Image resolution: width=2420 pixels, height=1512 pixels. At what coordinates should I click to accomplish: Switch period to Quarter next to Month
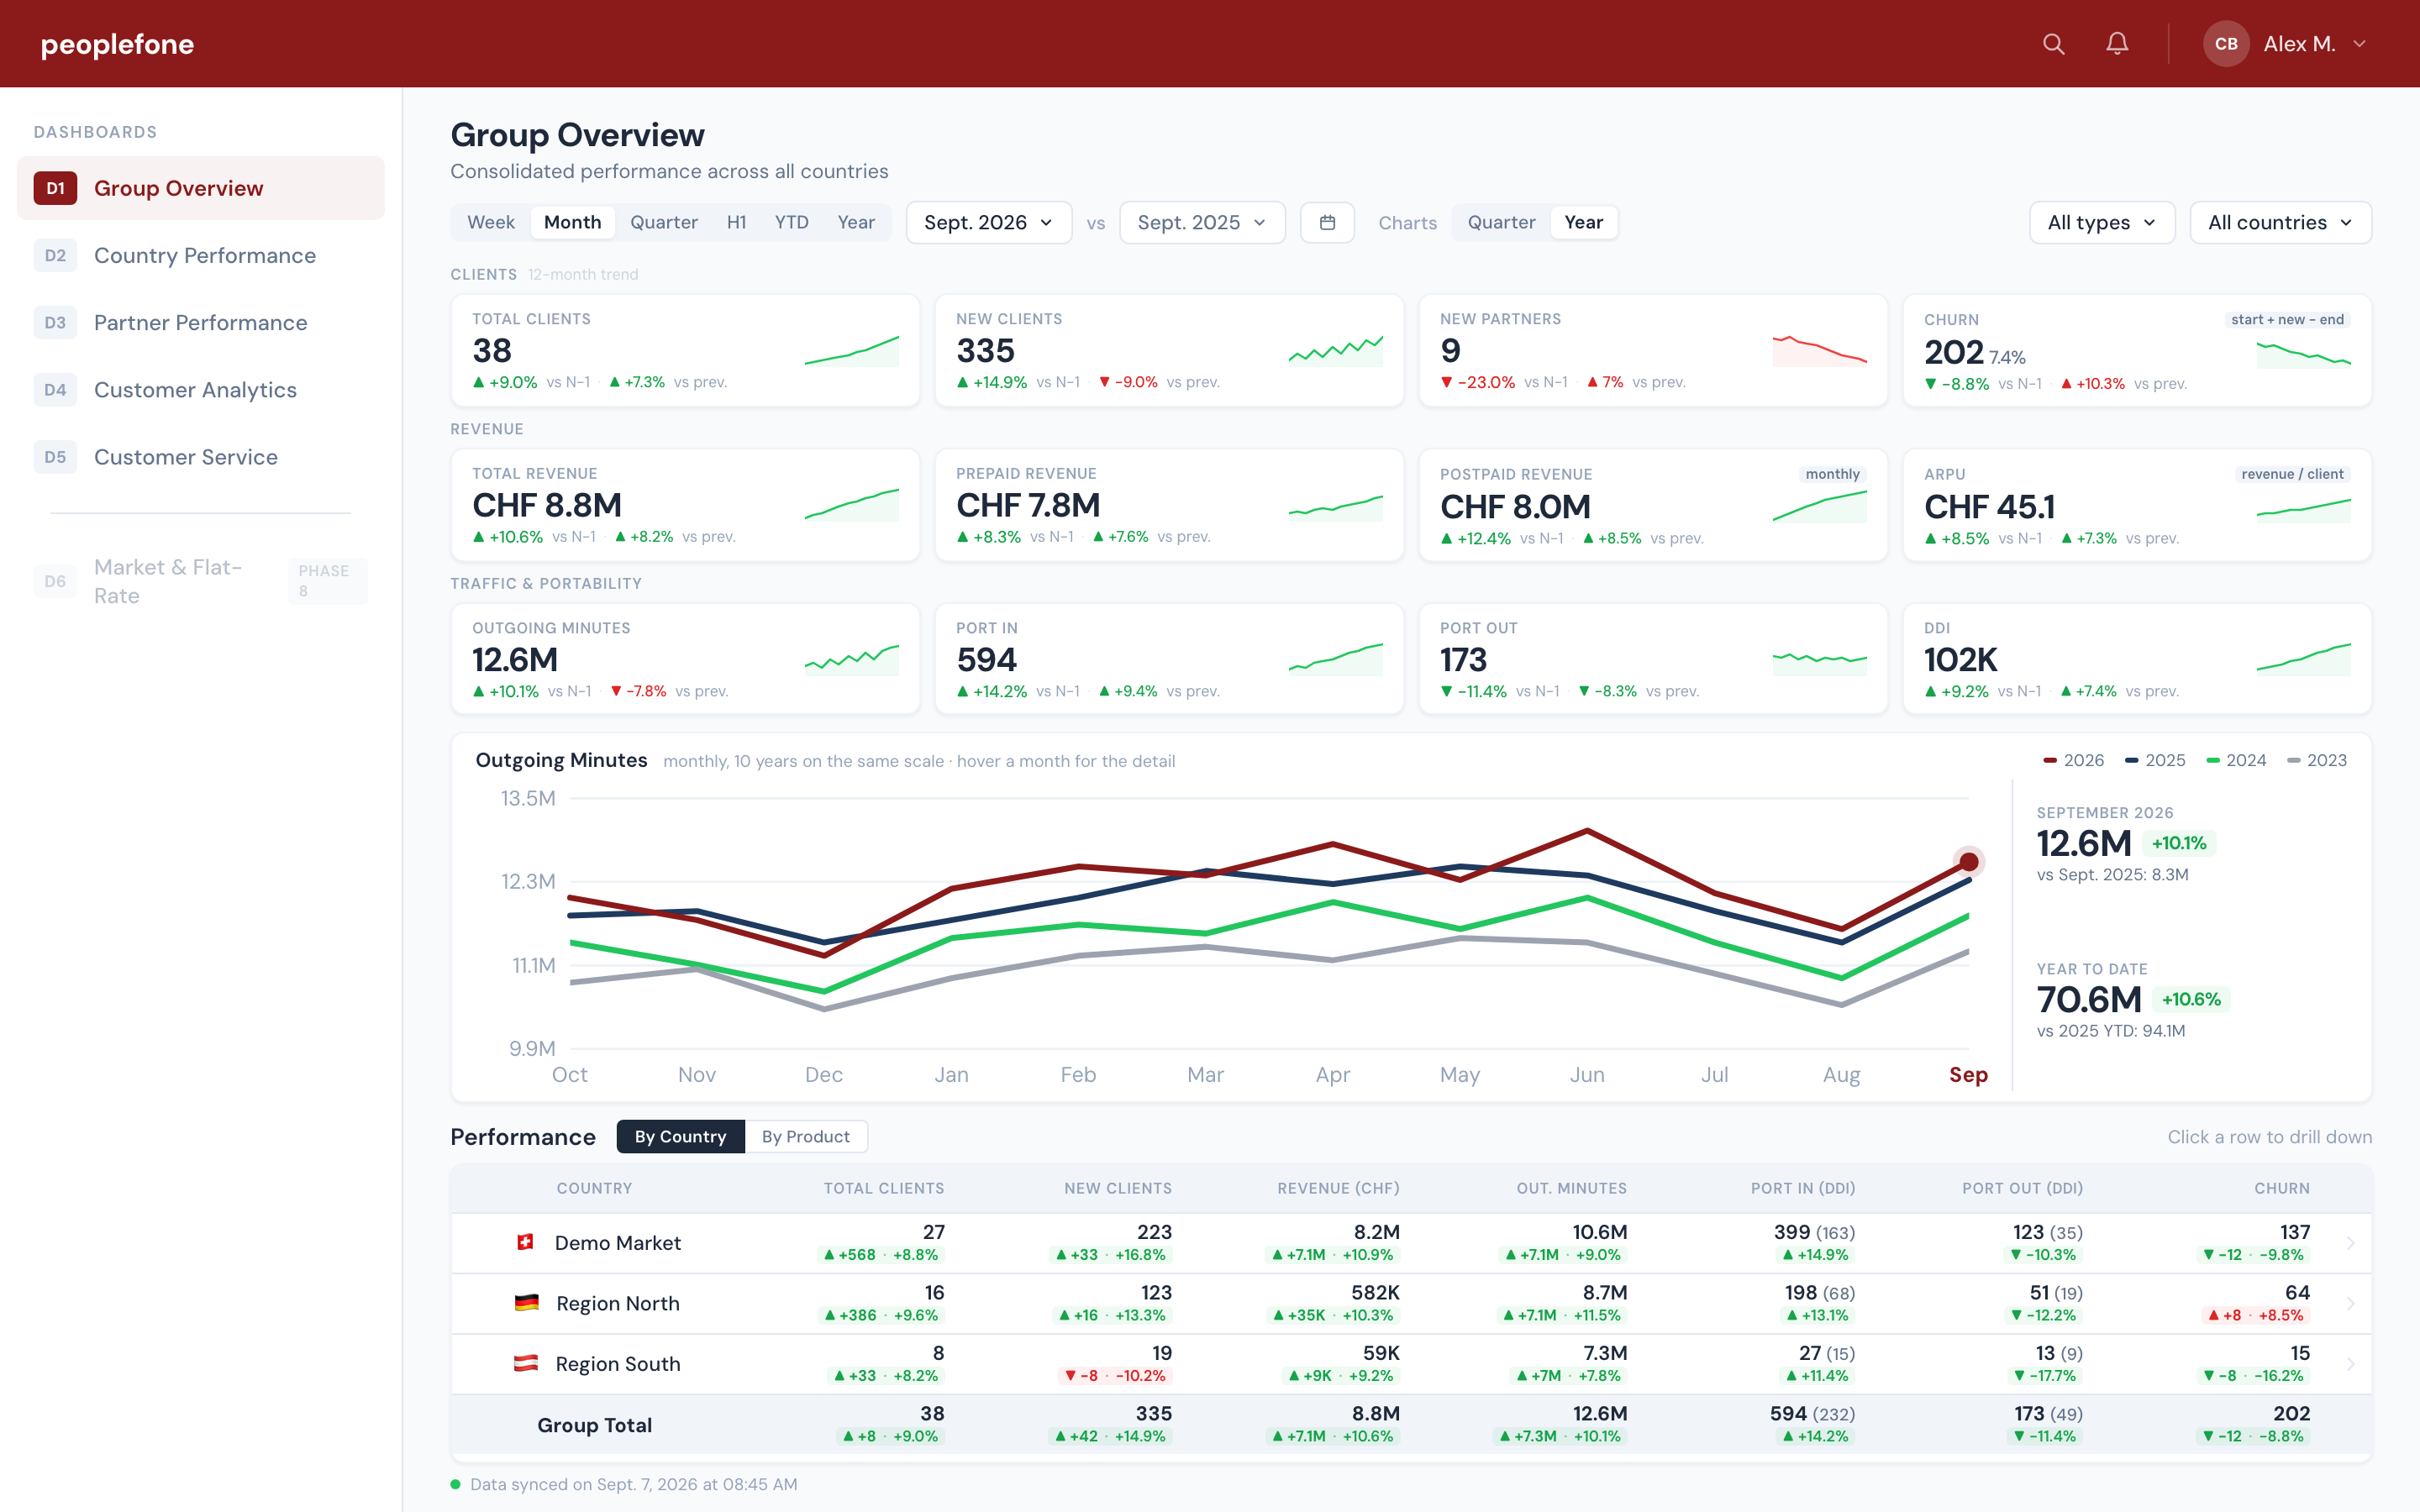[x=664, y=222]
